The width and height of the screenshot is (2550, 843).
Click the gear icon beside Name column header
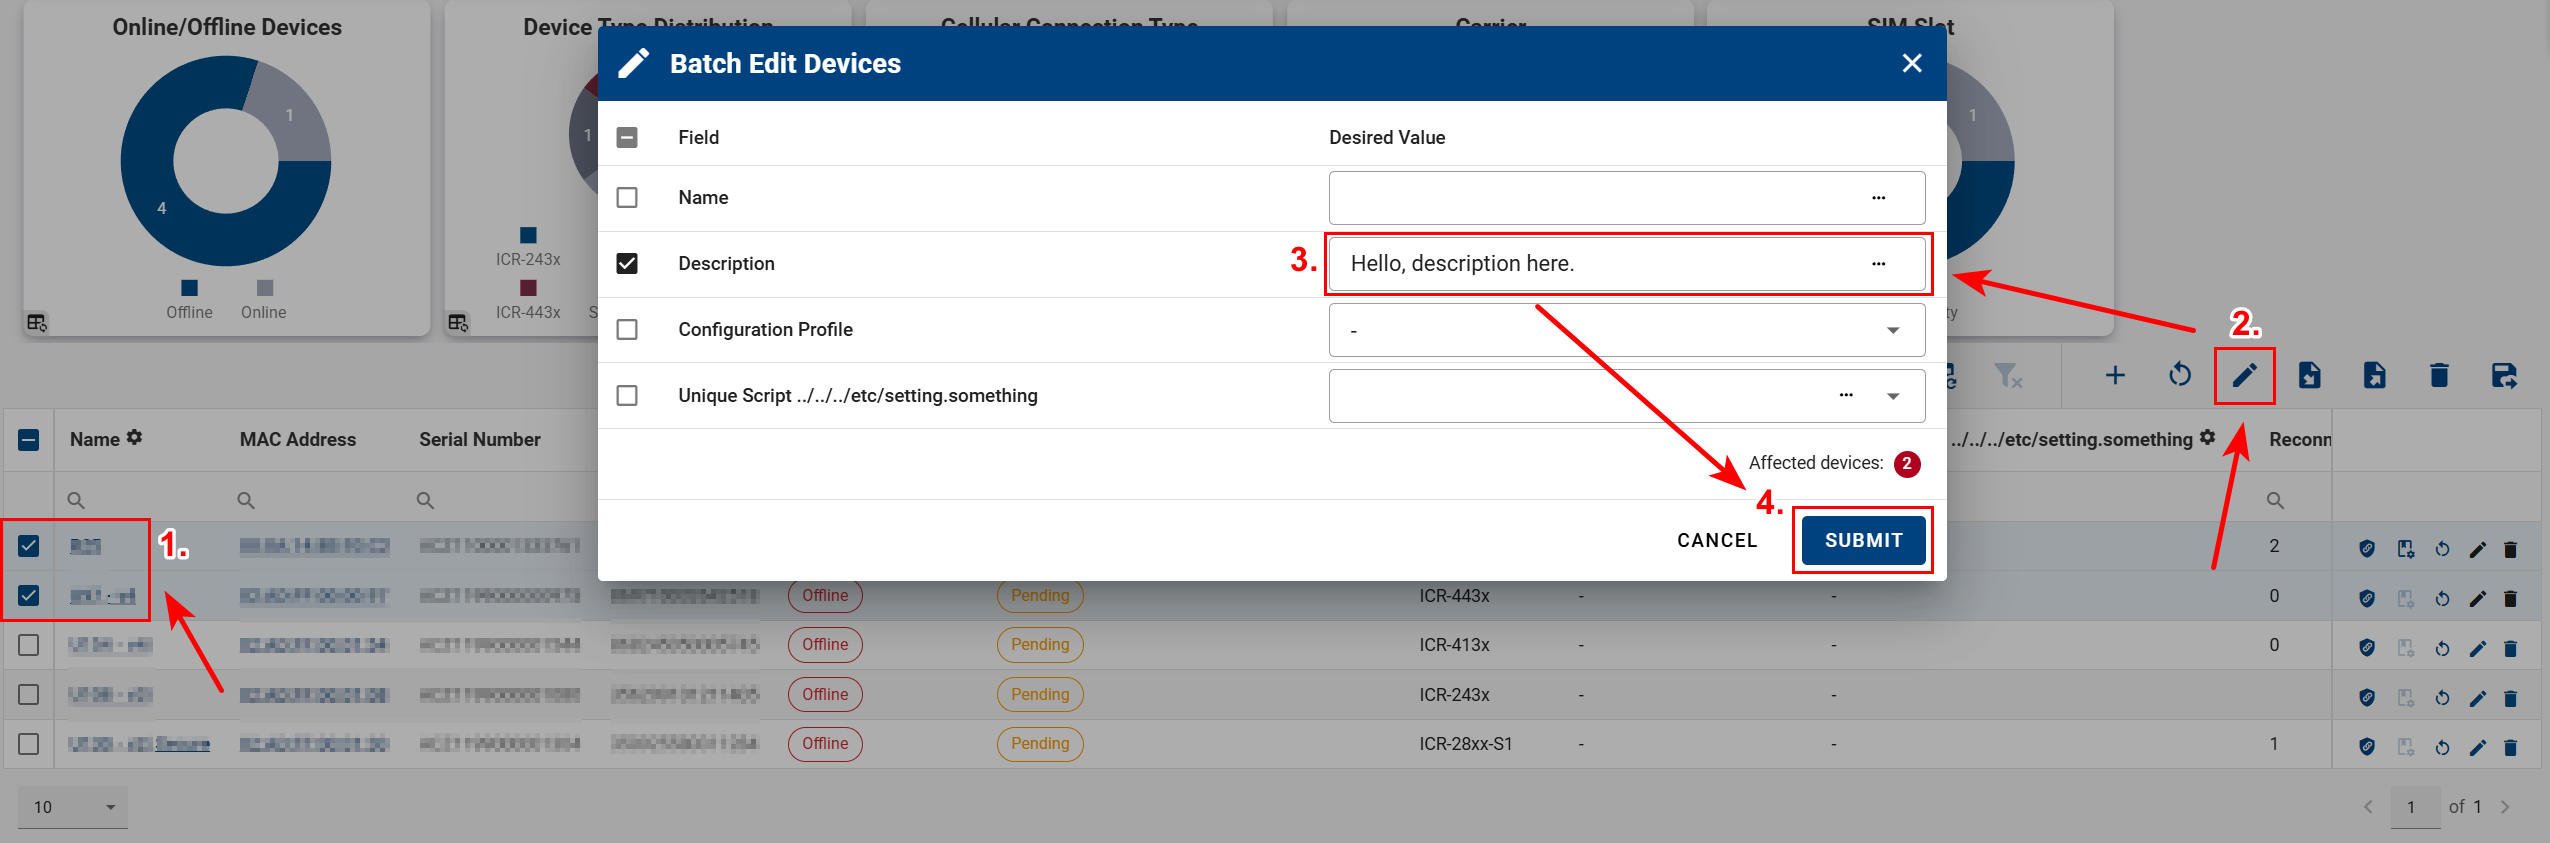(x=135, y=438)
